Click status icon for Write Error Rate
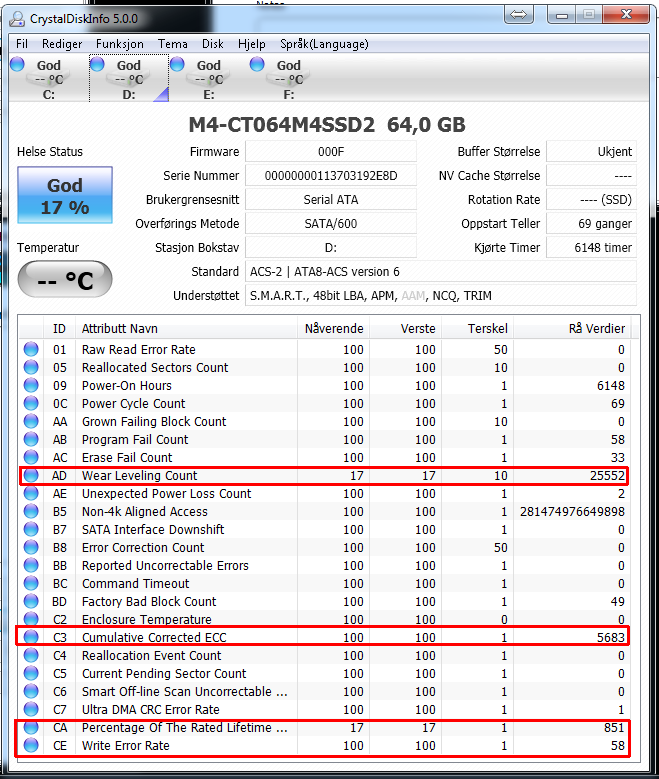 [x=31, y=745]
